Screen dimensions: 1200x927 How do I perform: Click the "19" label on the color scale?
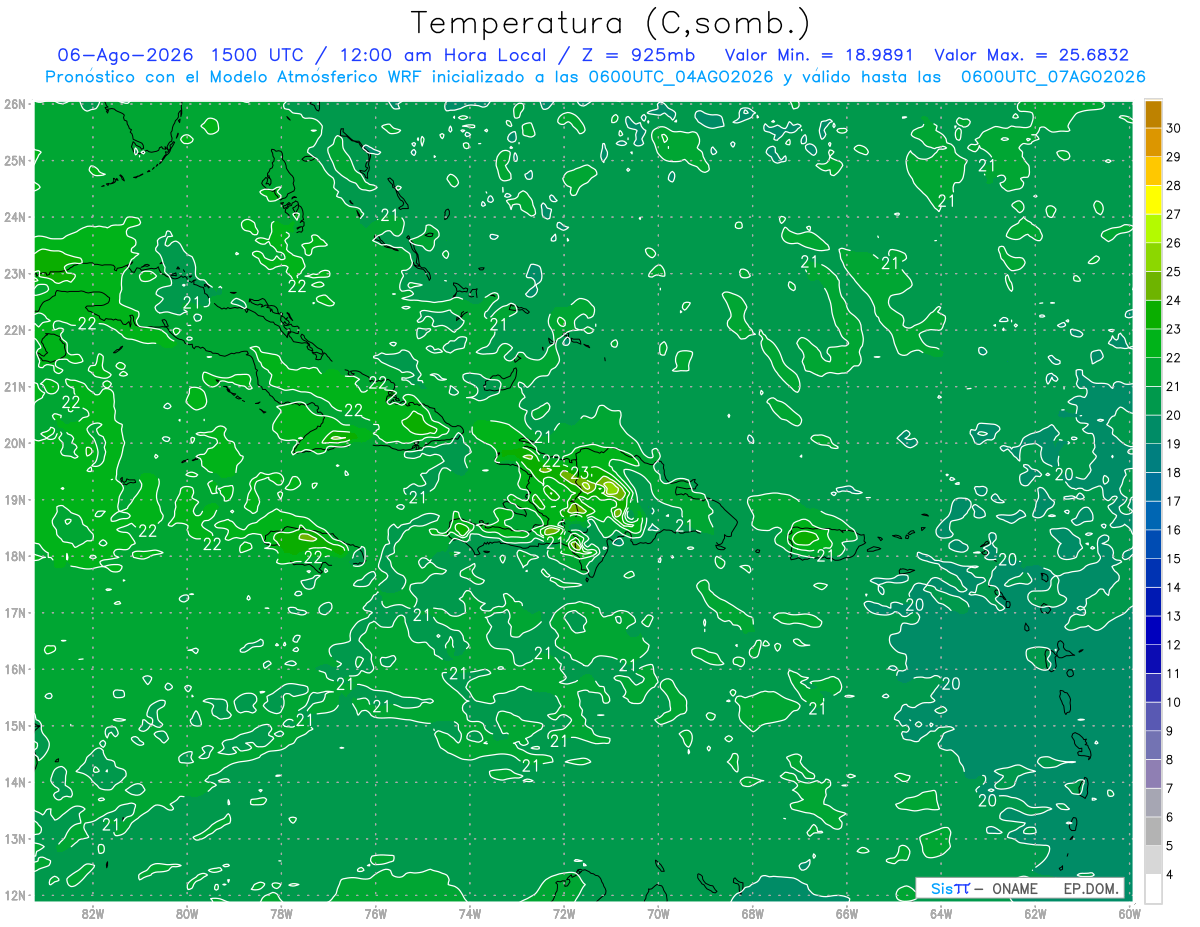1173,444
